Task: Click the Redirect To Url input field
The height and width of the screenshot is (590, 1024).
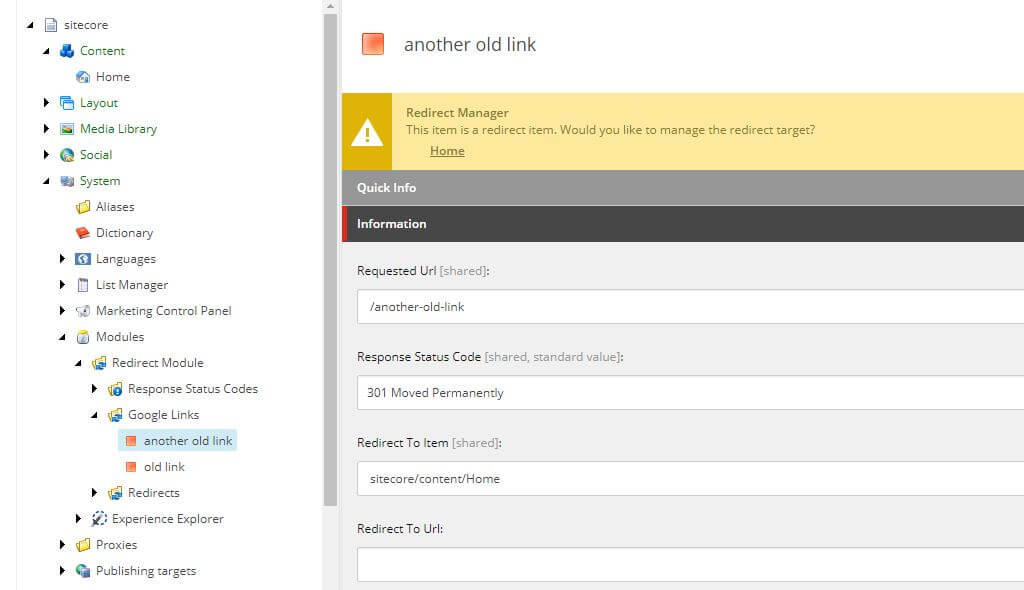Action: click(690, 565)
